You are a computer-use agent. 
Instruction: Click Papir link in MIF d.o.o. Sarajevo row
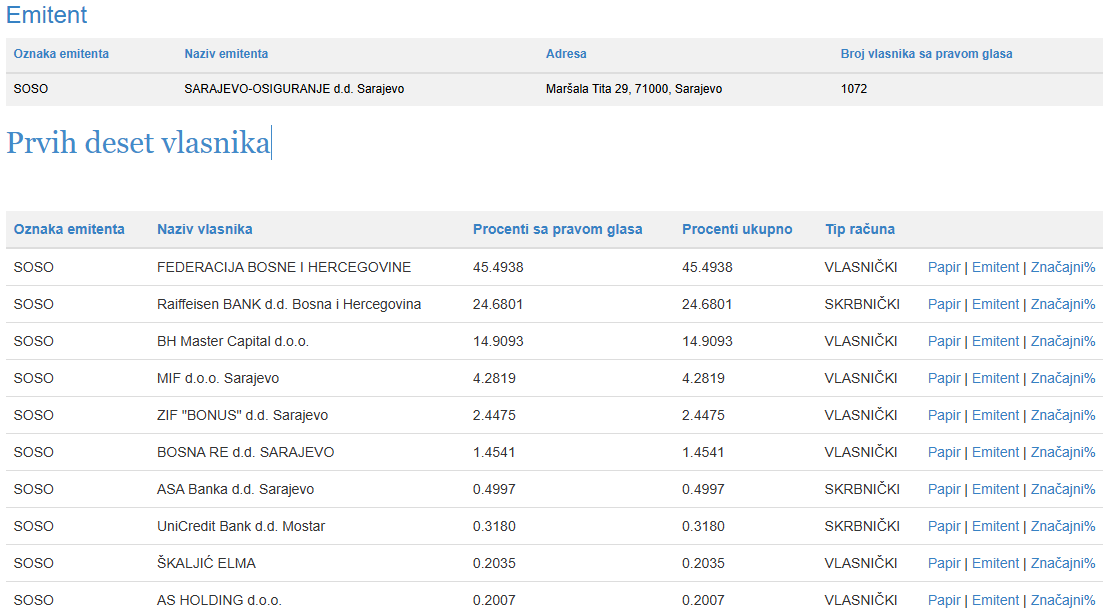coord(943,378)
